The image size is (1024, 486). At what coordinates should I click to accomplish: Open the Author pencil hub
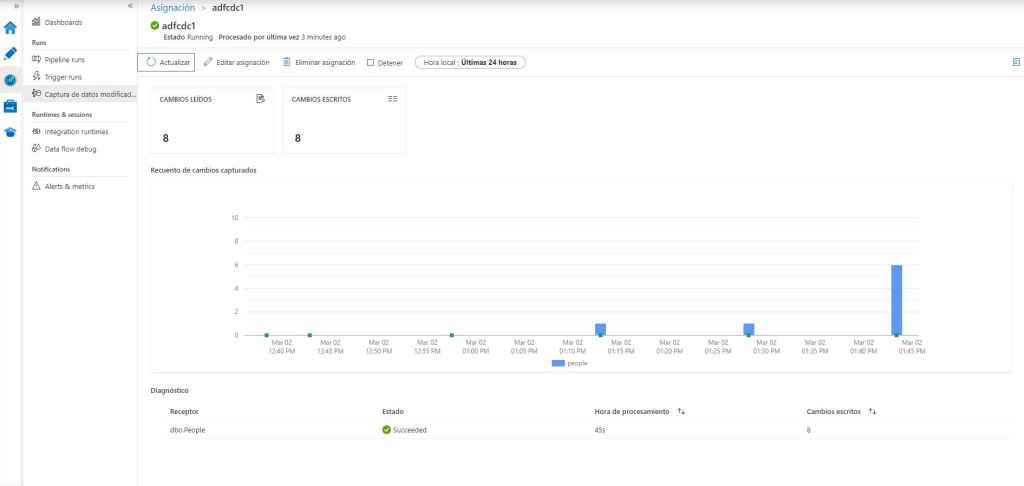click(10, 53)
